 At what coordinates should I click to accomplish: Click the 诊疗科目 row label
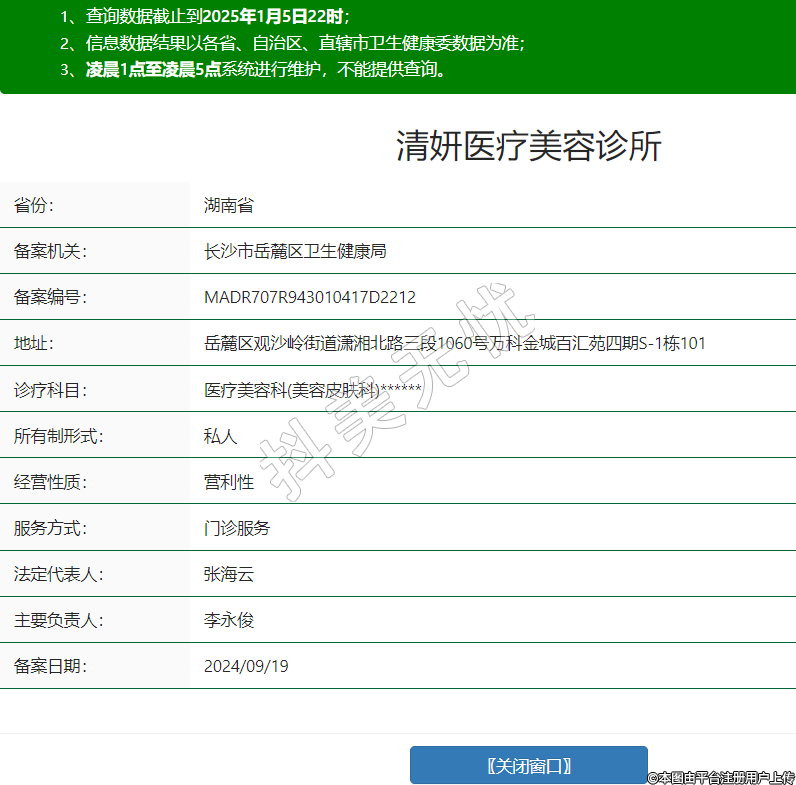(x=50, y=389)
